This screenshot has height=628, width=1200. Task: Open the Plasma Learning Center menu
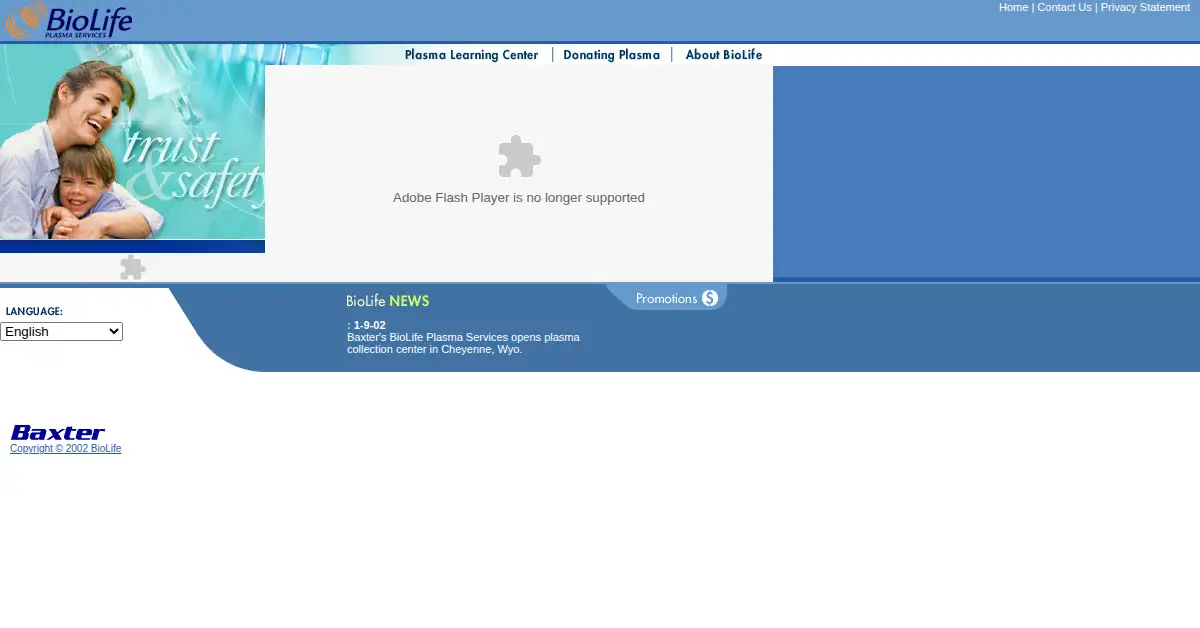(x=471, y=55)
